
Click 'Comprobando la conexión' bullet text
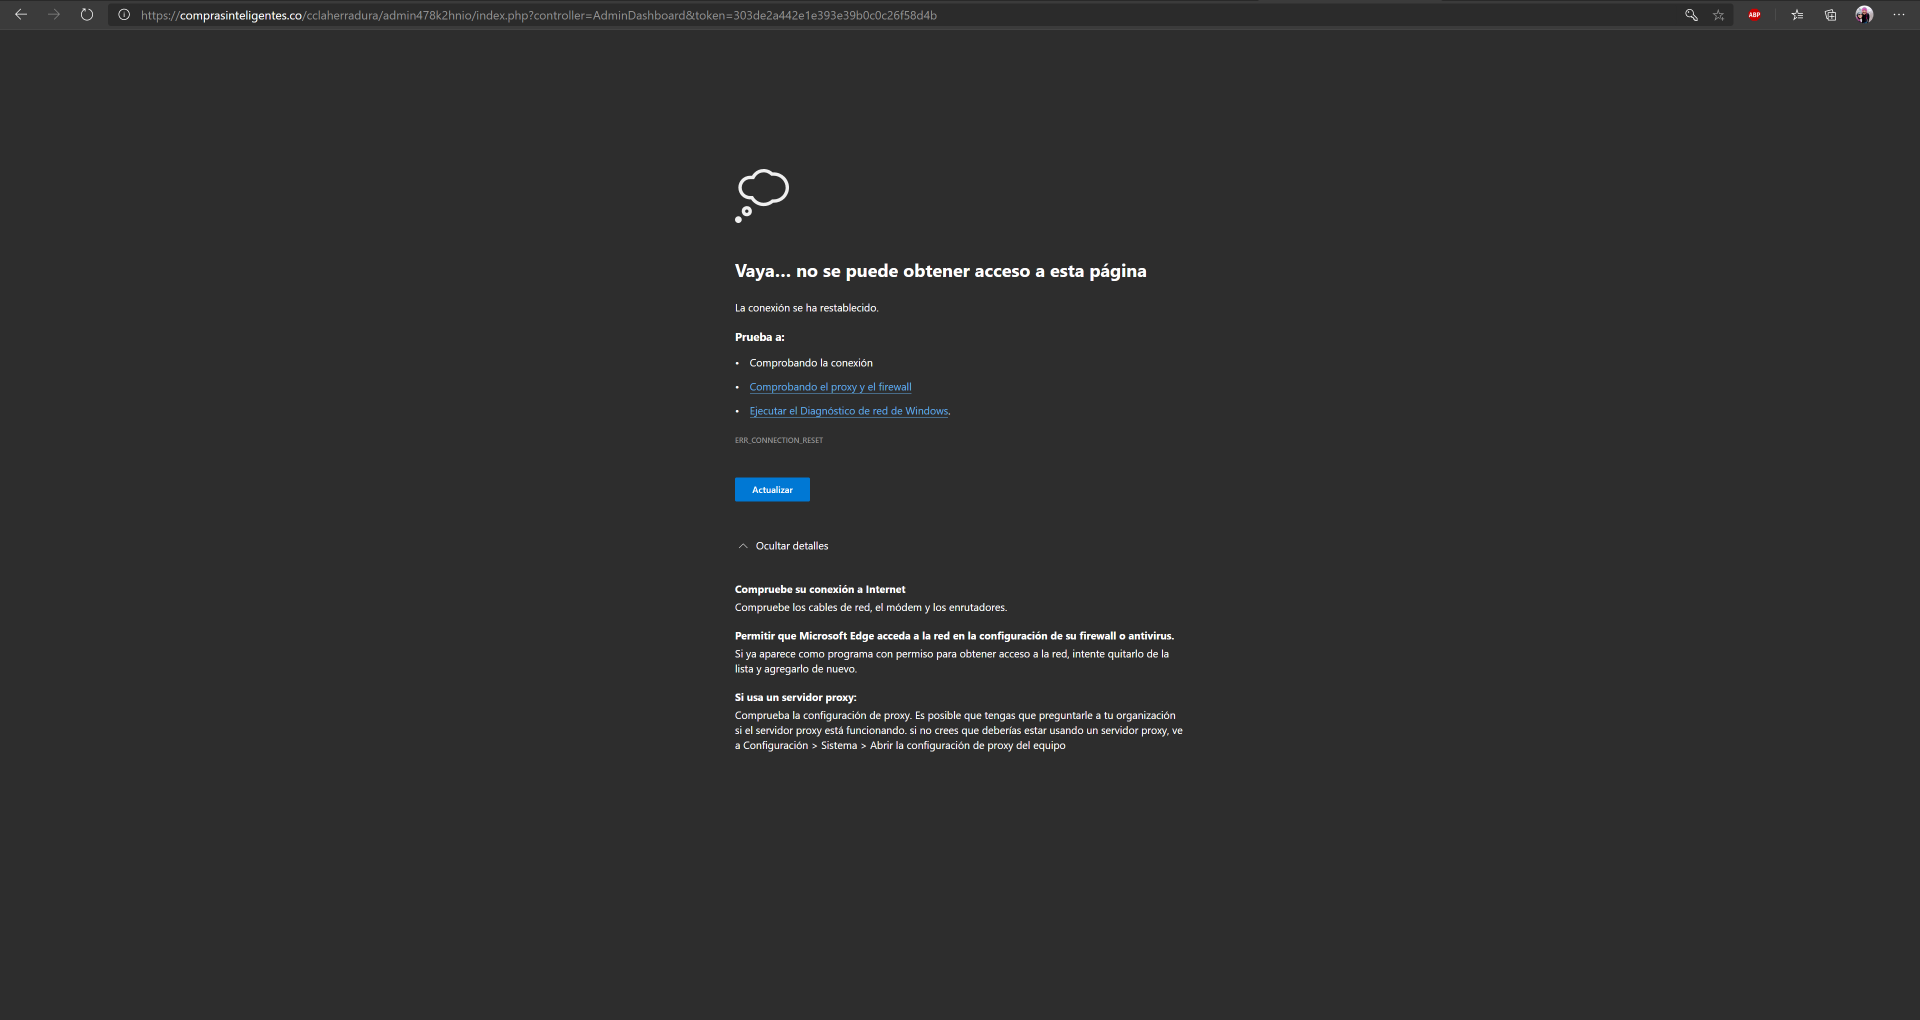tap(811, 363)
